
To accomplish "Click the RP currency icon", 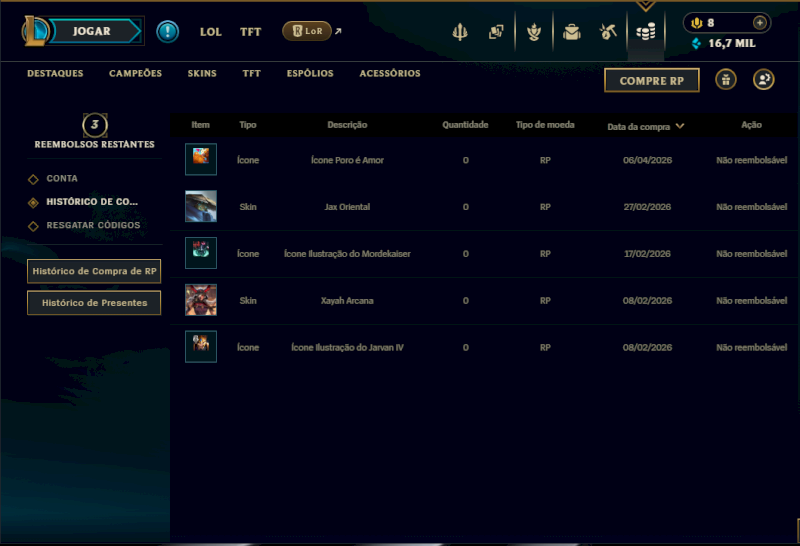I will click(697, 23).
